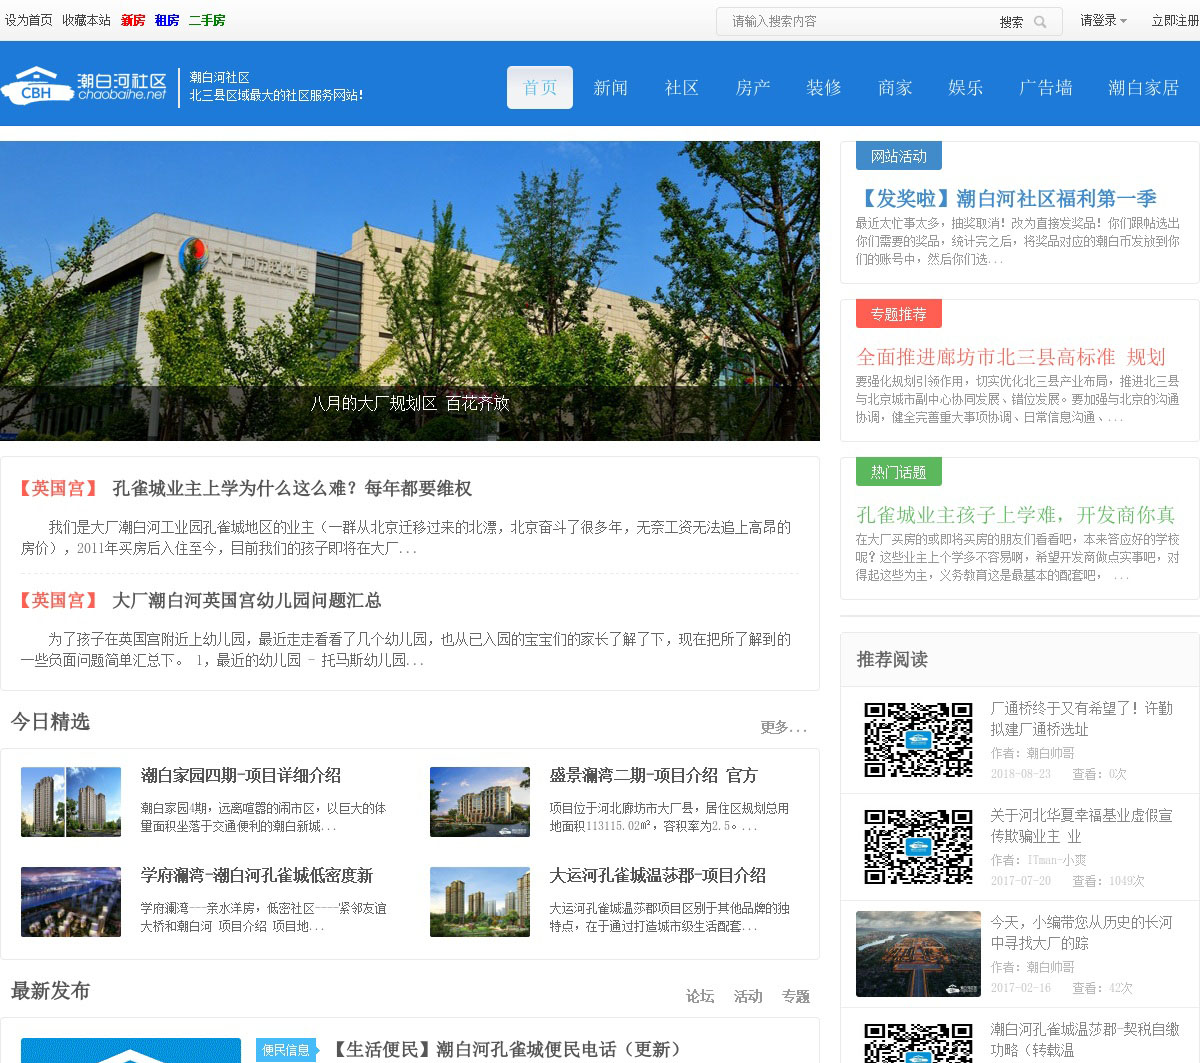Click the 潮白河社区 site logo

tap(84, 85)
